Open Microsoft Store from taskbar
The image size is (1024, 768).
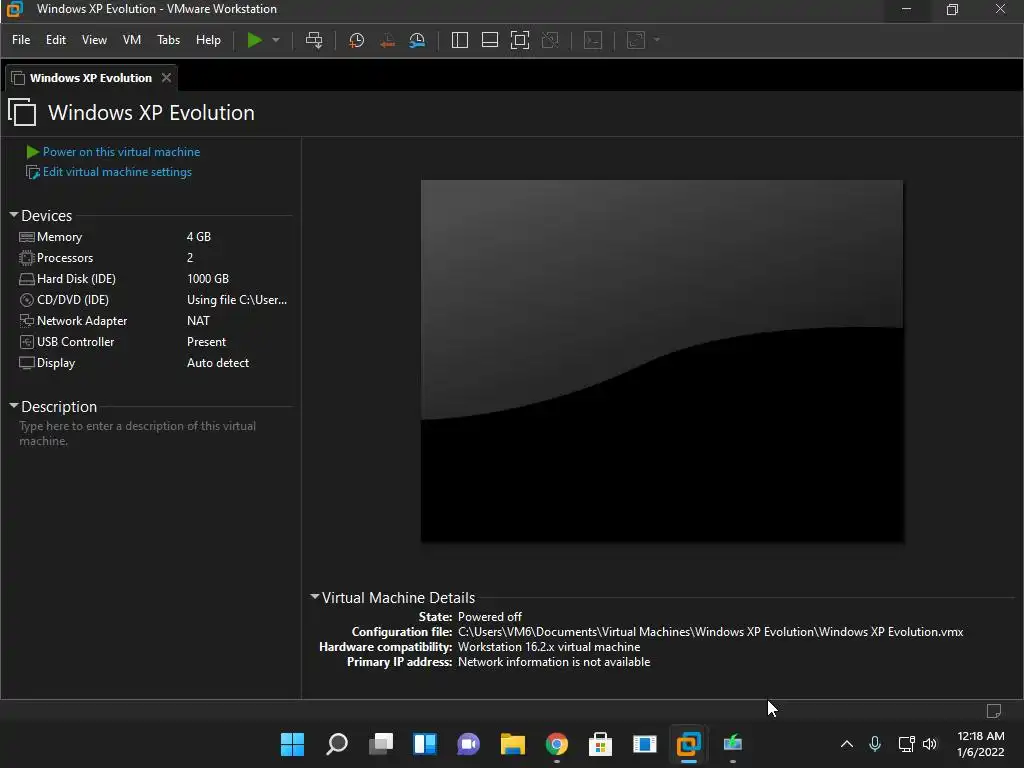pos(600,744)
